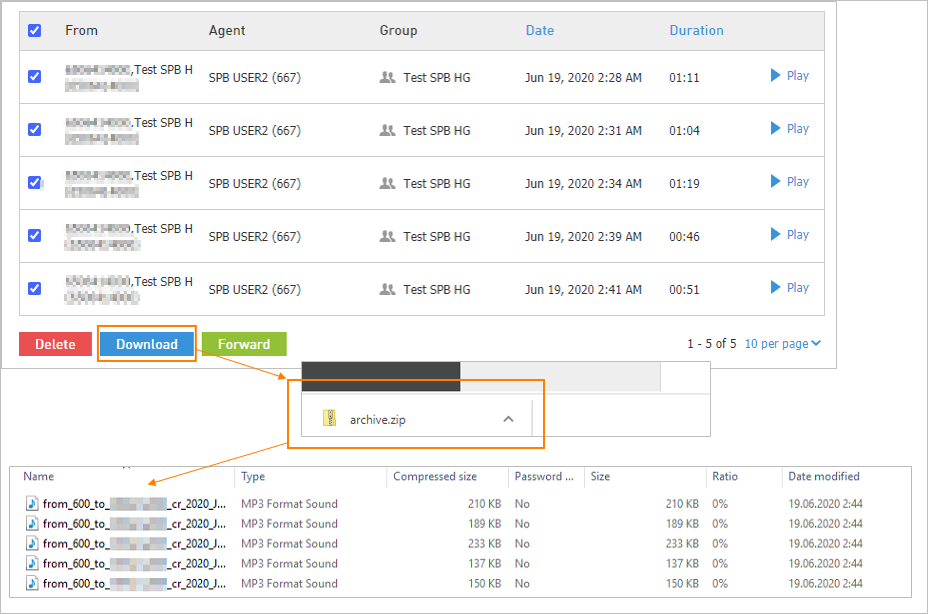Expand the archive.zip download options chevron
Image resolution: width=928 pixels, height=614 pixels.
[x=508, y=419]
